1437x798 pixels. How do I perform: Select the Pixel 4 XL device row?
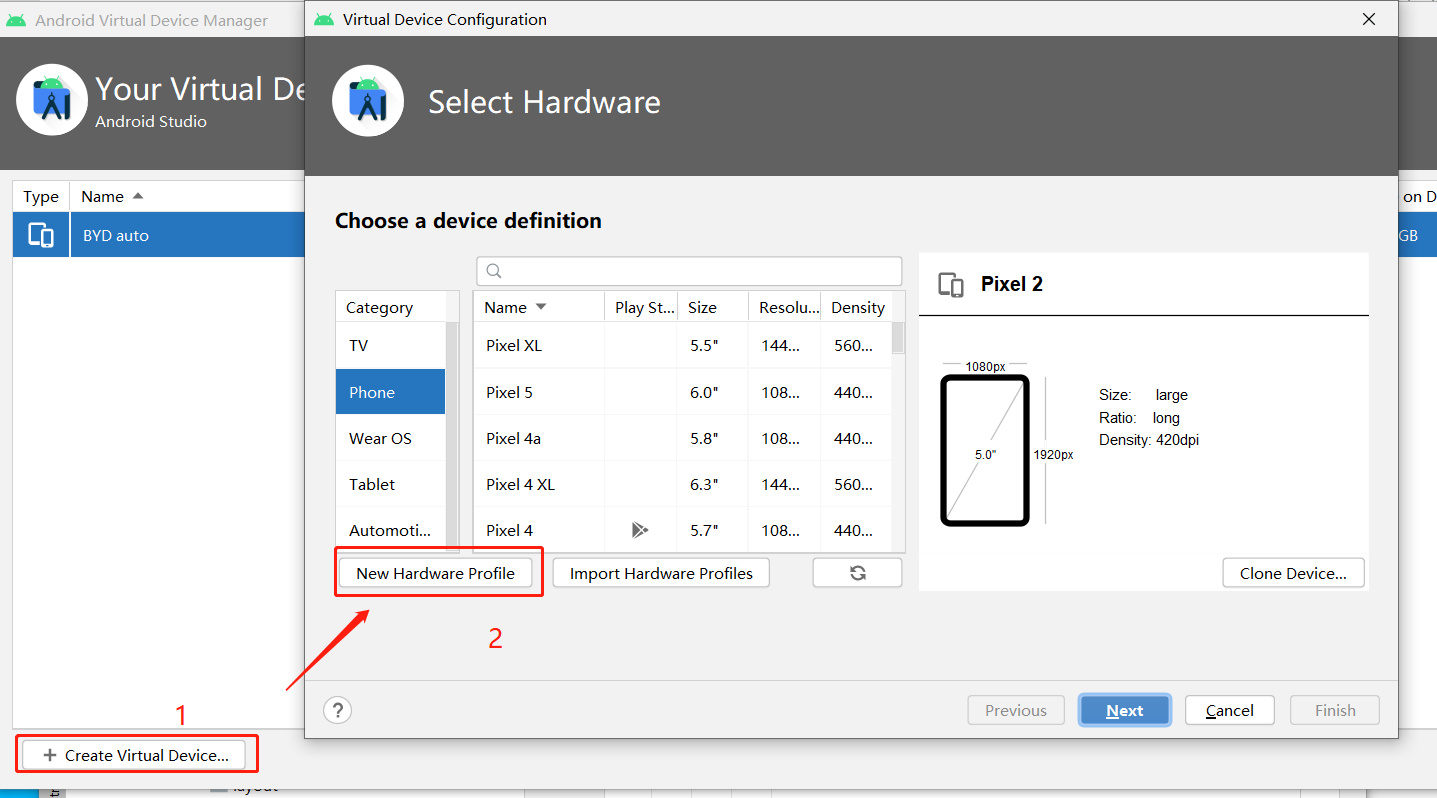pos(682,484)
